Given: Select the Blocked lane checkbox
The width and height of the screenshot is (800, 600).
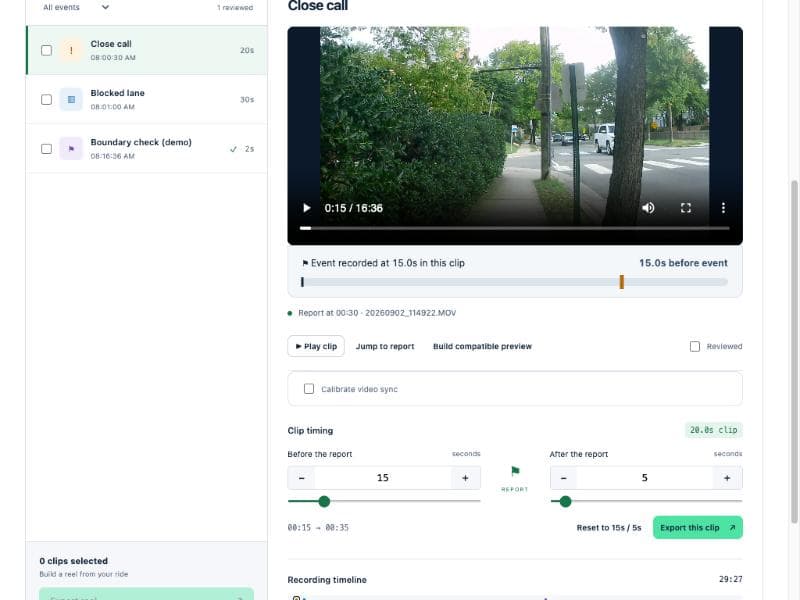Looking at the screenshot, I should point(46,99).
